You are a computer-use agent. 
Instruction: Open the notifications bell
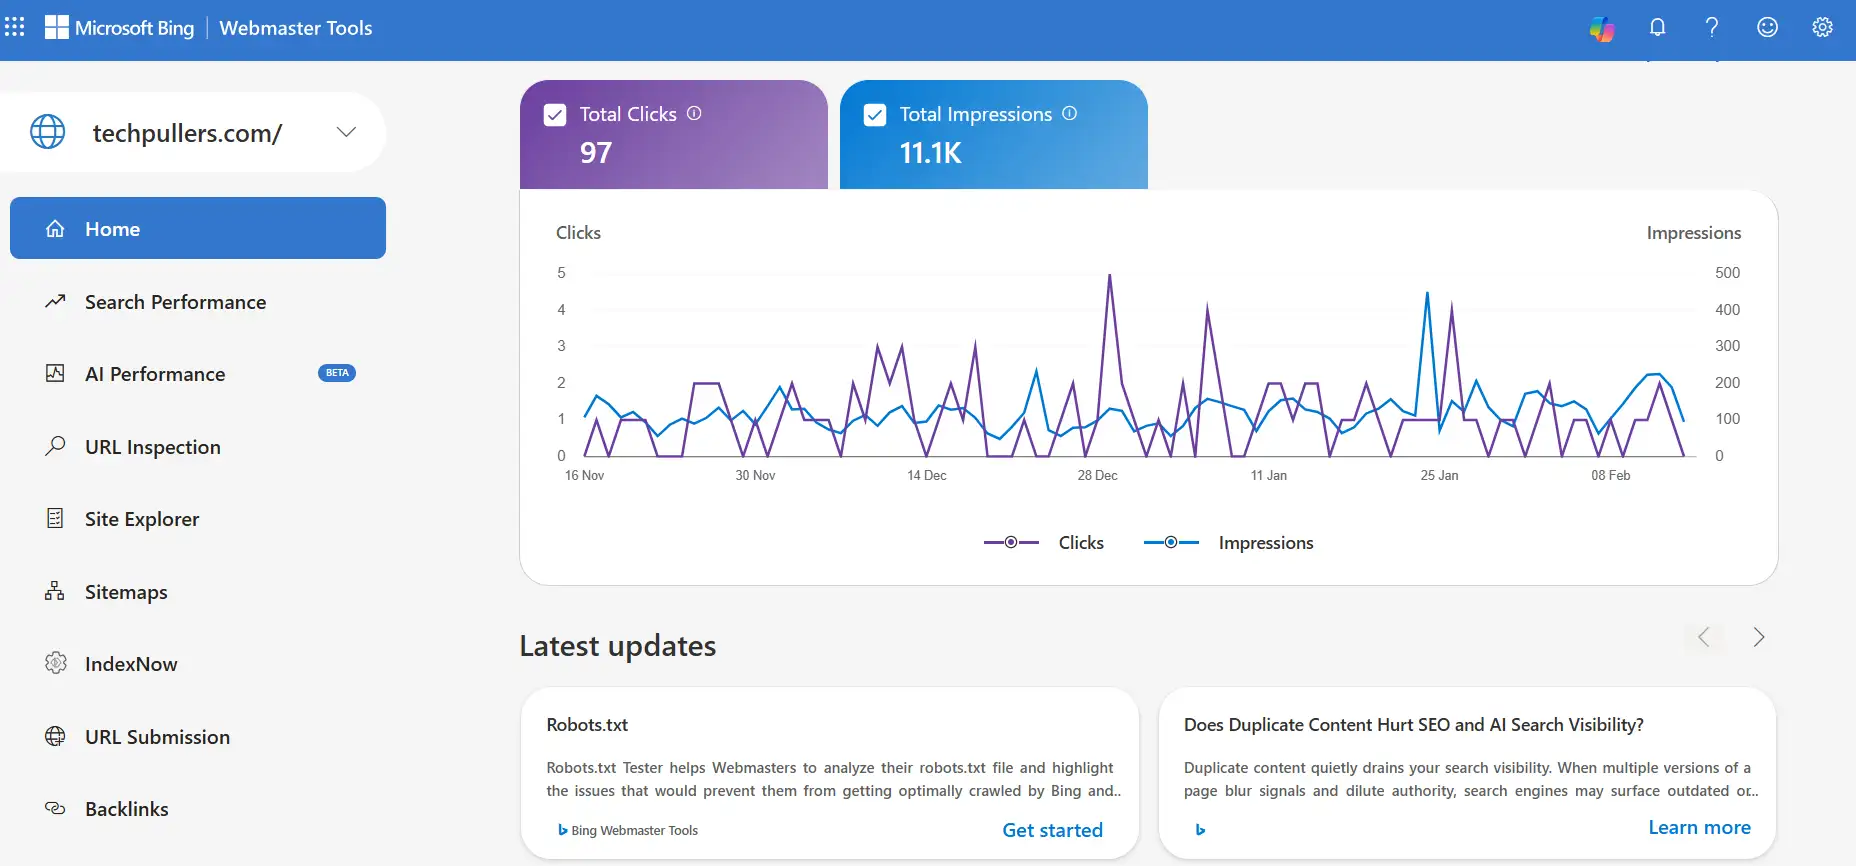tap(1657, 28)
